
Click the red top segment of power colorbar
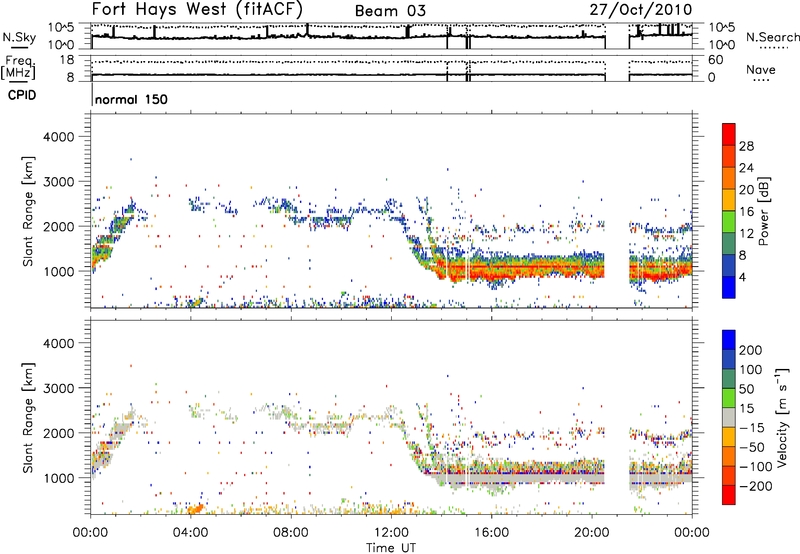pyautogui.click(x=729, y=134)
